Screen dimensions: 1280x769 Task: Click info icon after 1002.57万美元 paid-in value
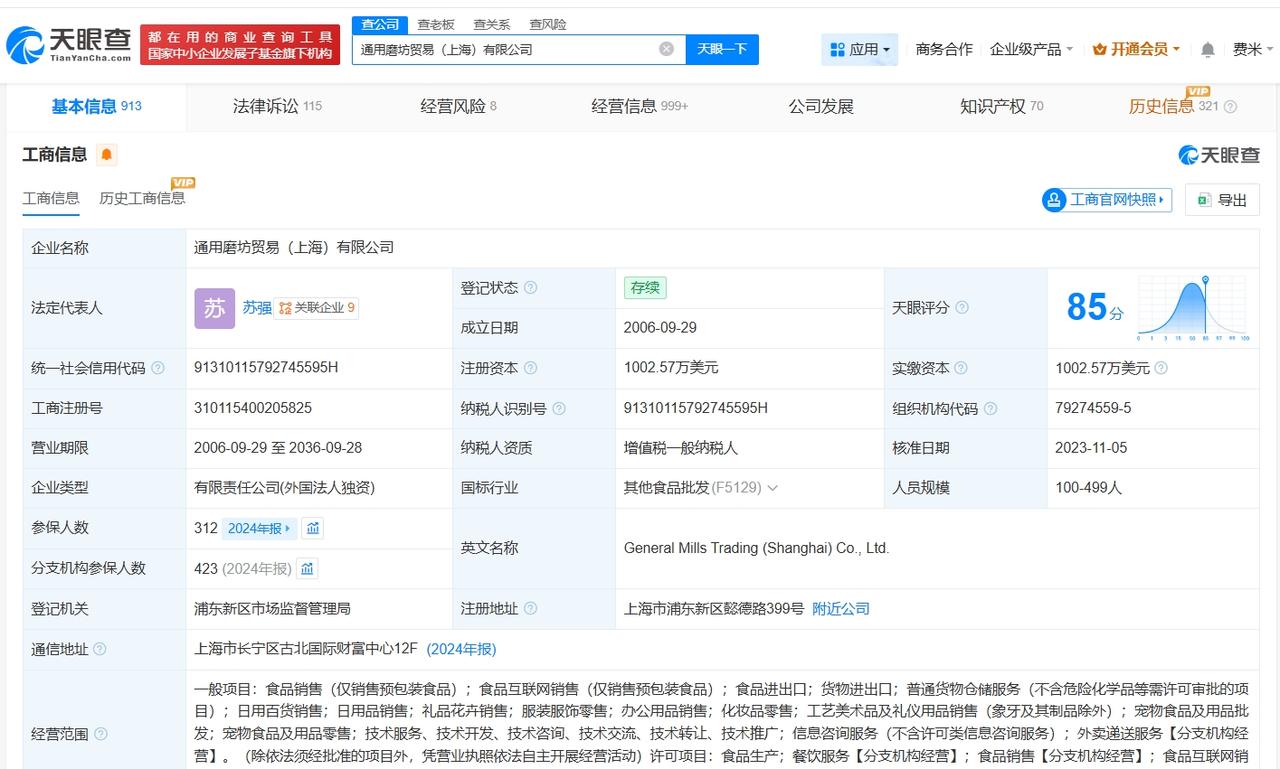pos(1161,368)
